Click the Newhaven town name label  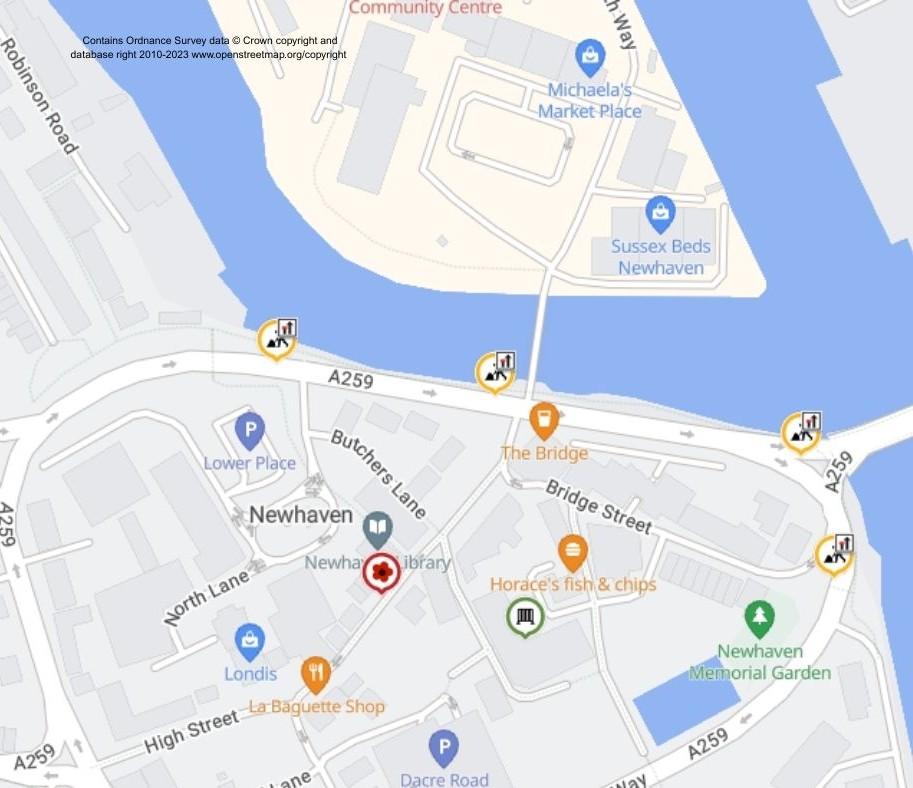pos(301,515)
